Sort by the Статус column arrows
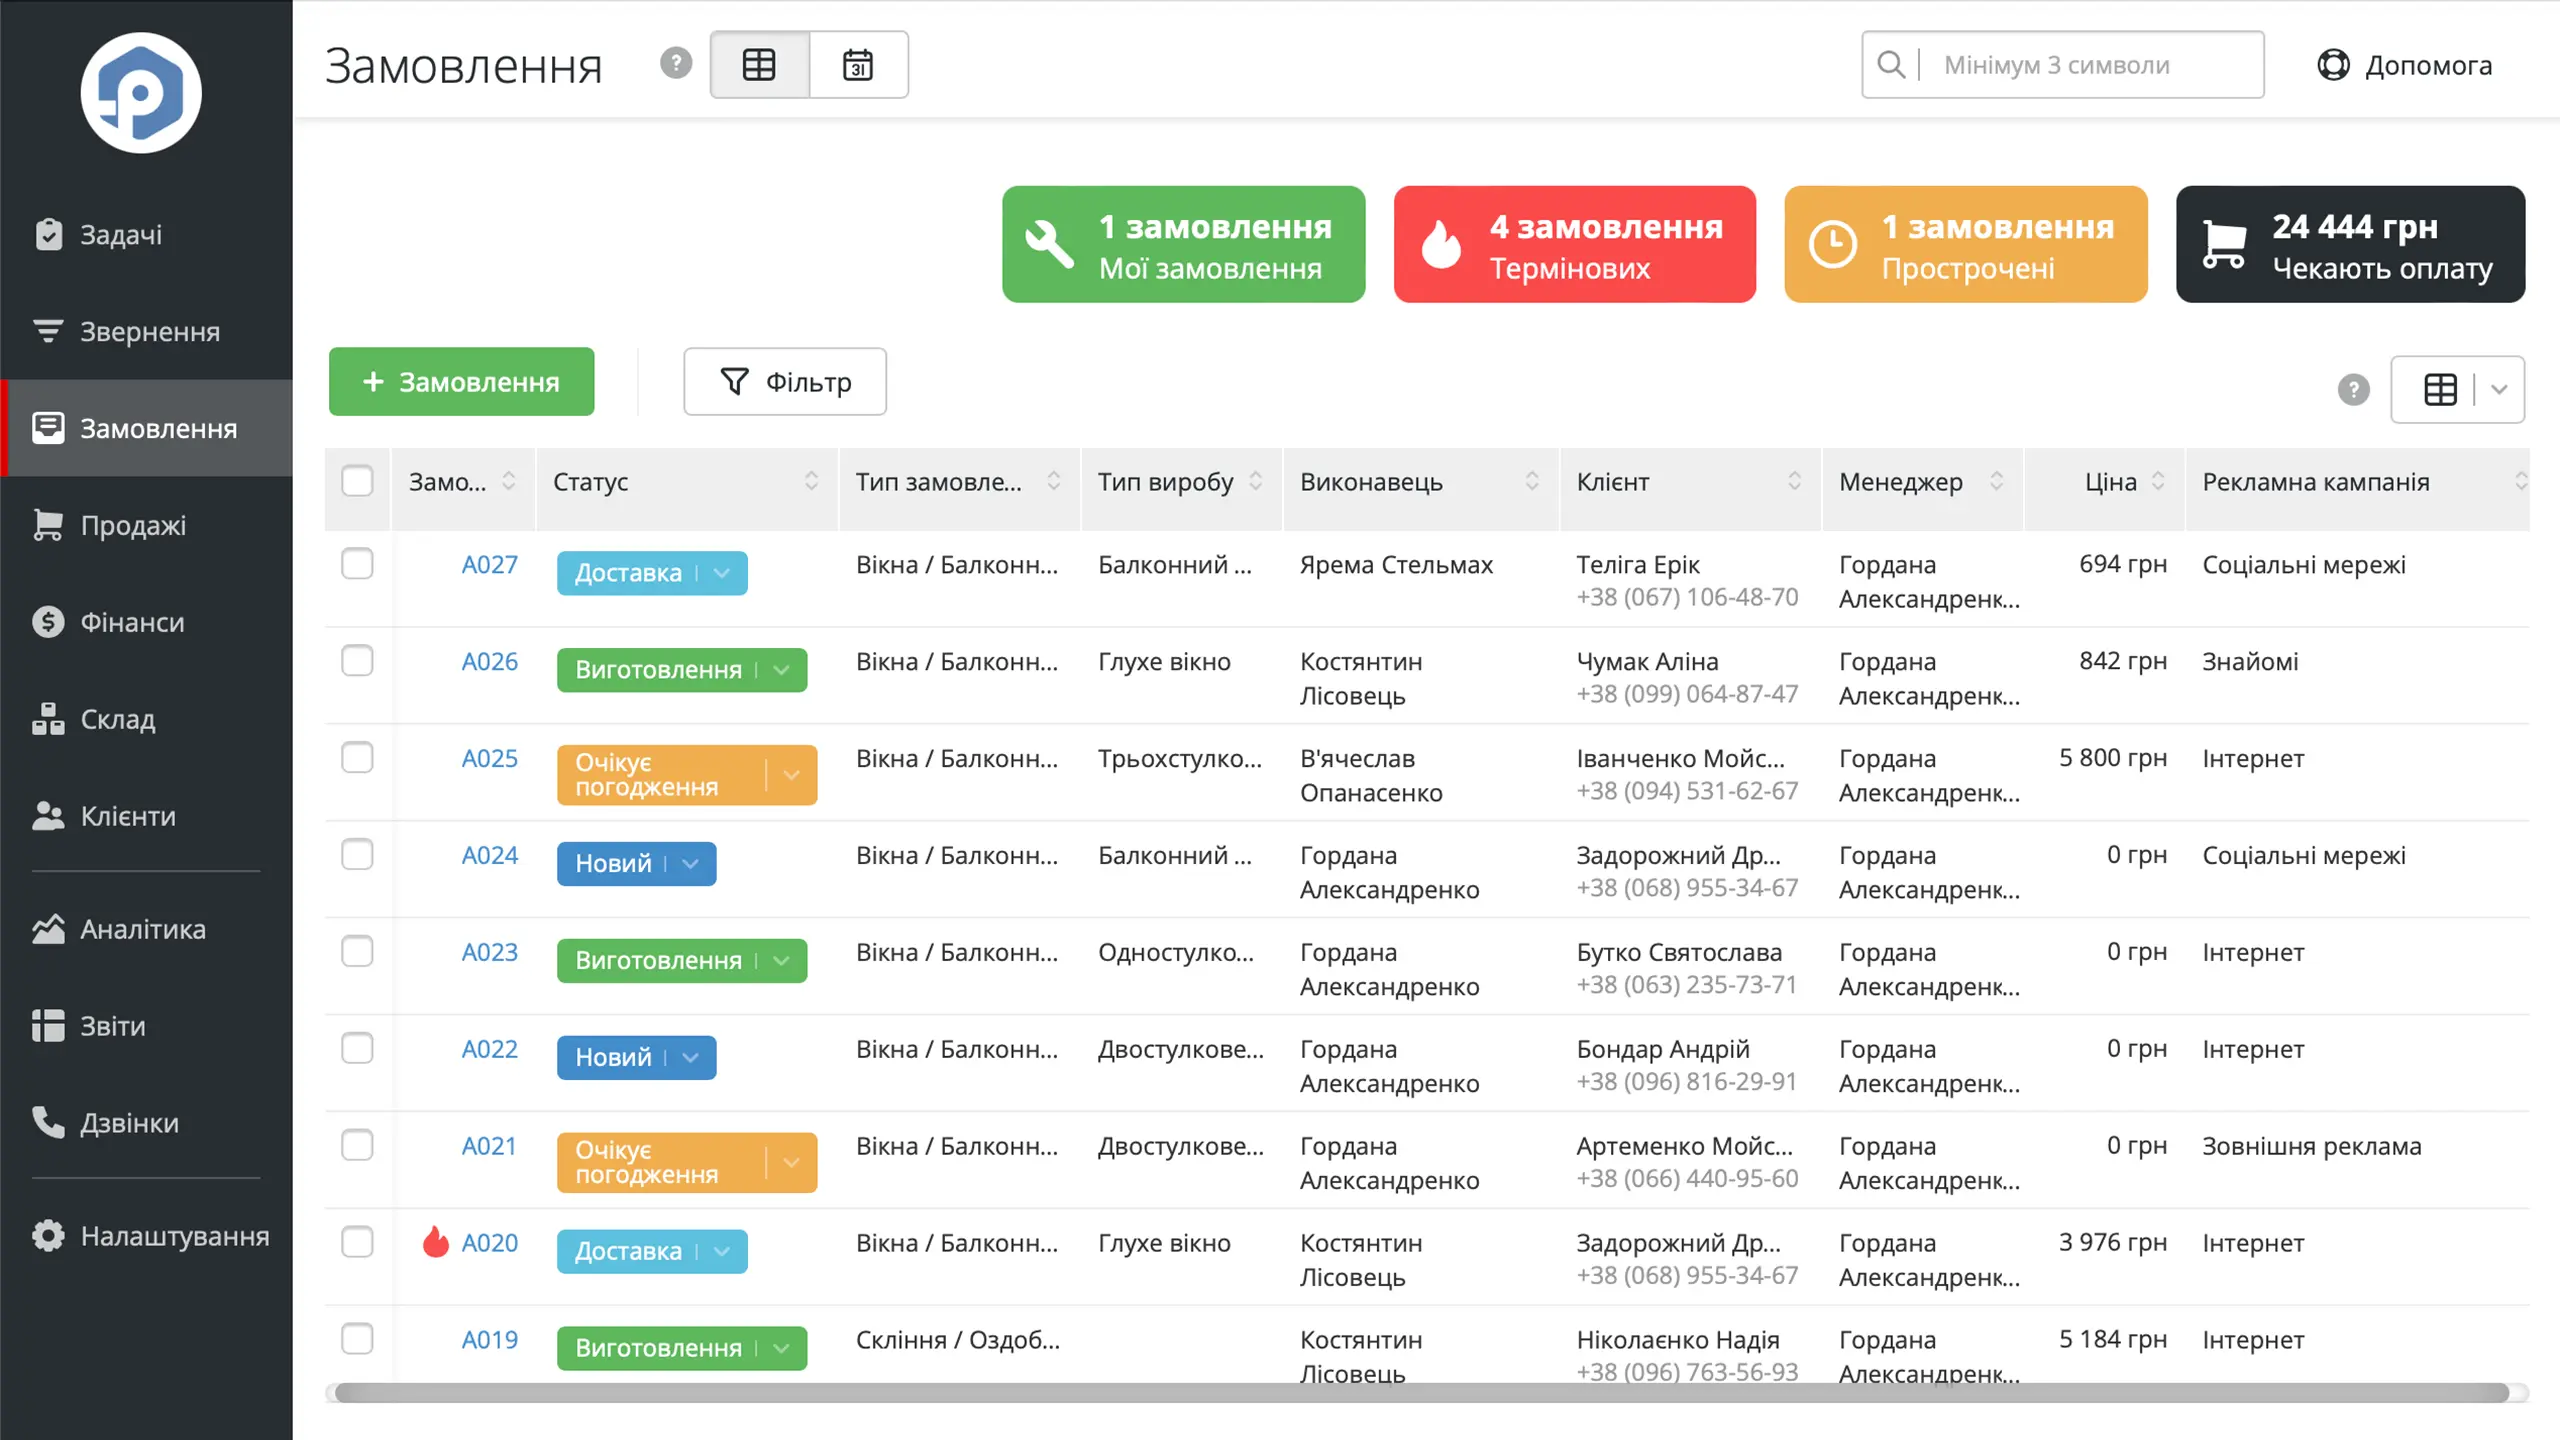The height and width of the screenshot is (1440, 2560). pyautogui.click(x=811, y=481)
